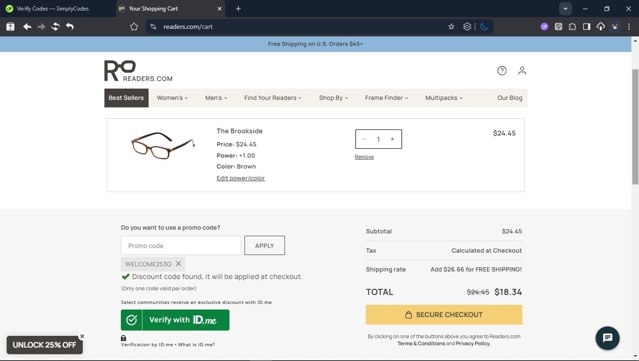Click the upload cloud icon in the toolbar
Viewport: 639px width, 361px height.
(601, 26)
